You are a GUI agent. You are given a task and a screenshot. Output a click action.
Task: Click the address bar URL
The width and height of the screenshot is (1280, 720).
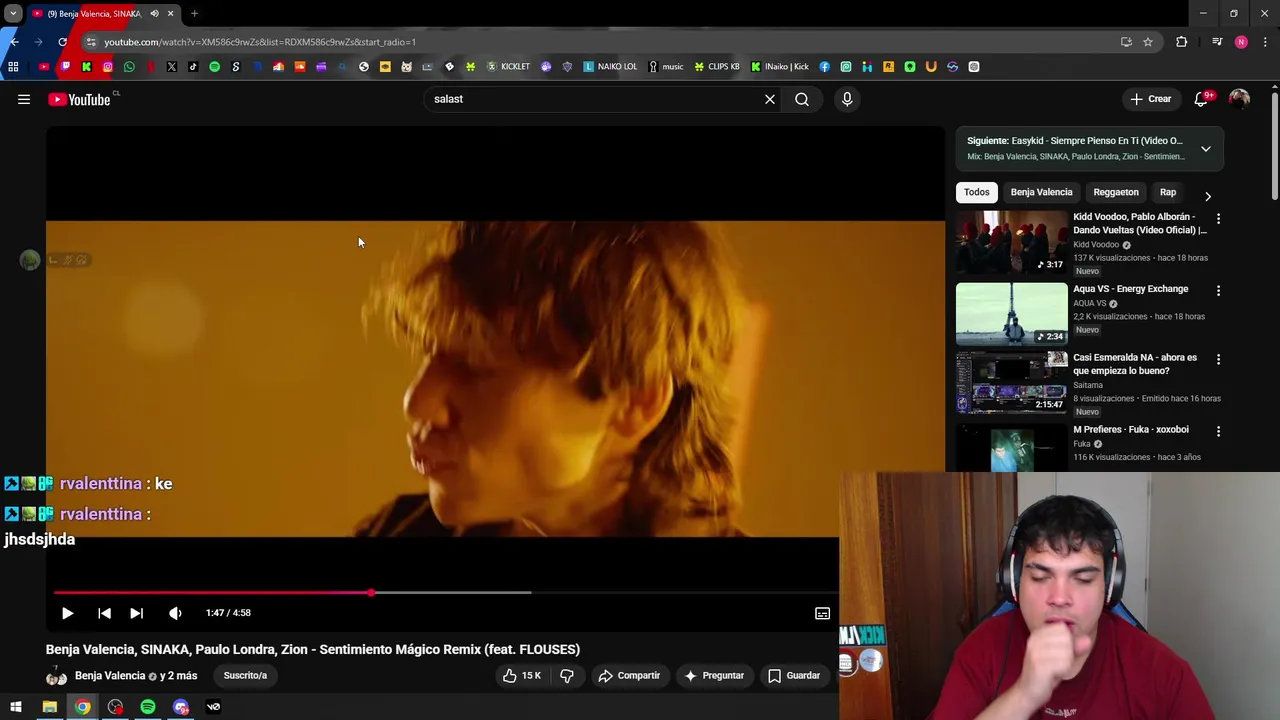tap(260, 42)
